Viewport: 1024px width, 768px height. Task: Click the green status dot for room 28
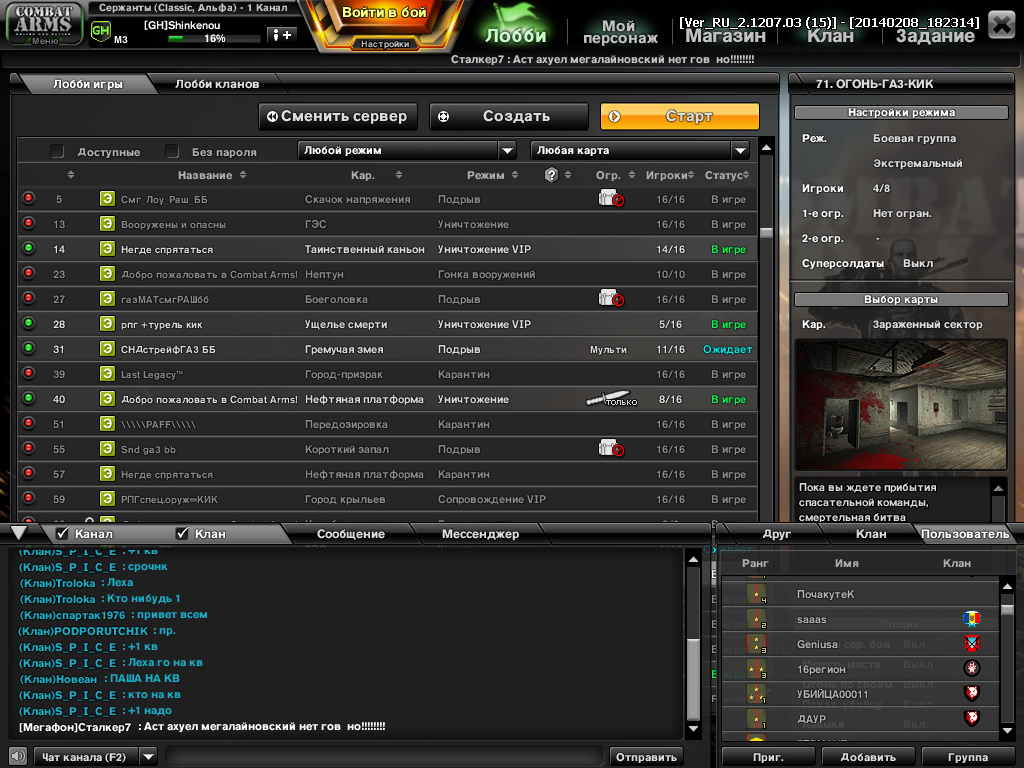pos(28,323)
